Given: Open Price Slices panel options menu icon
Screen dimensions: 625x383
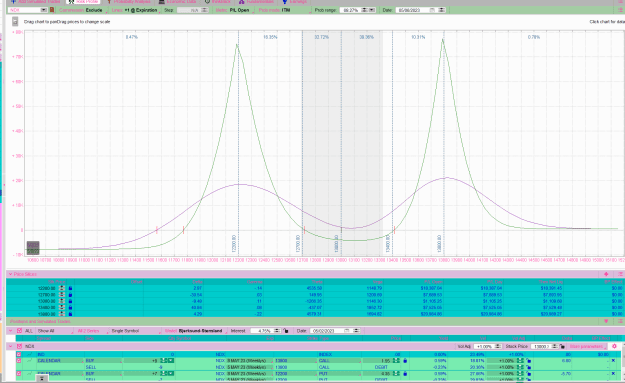Looking at the screenshot, I should point(620,274).
